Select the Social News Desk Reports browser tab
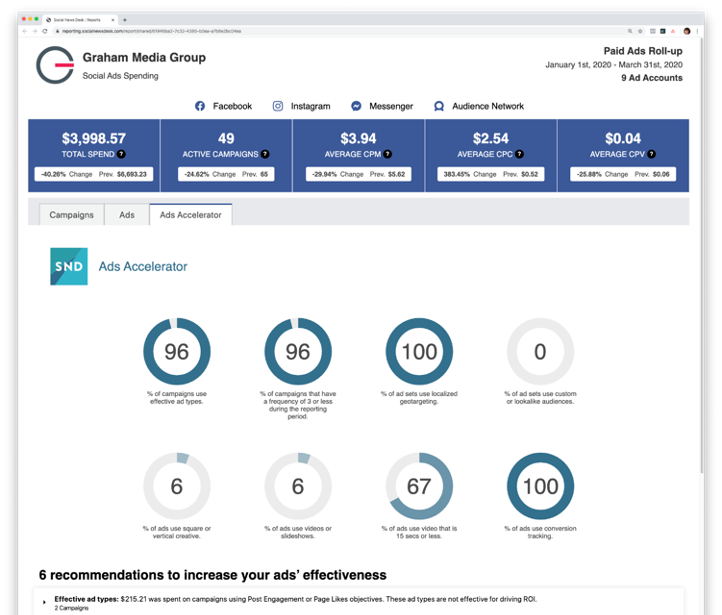Viewport: 722px width, 615px height. 81,20
